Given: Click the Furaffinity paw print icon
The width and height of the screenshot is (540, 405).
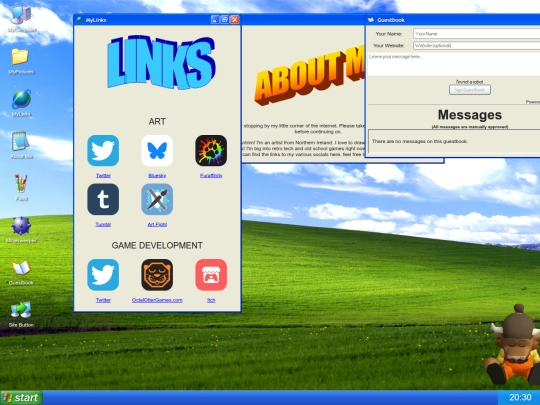Looking at the screenshot, I should coord(211,150).
